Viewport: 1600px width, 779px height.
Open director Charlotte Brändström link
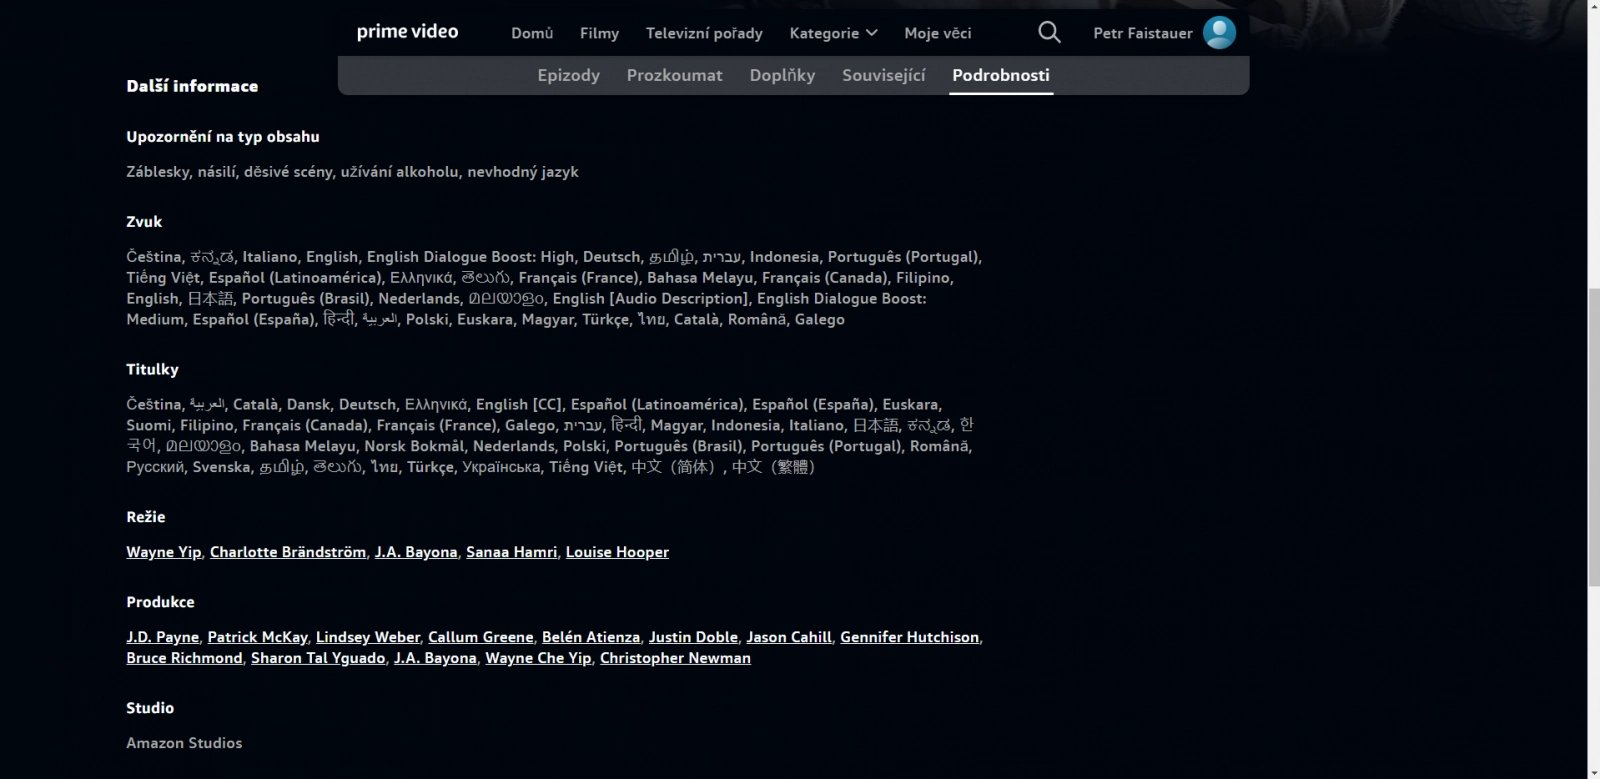coord(288,552)
